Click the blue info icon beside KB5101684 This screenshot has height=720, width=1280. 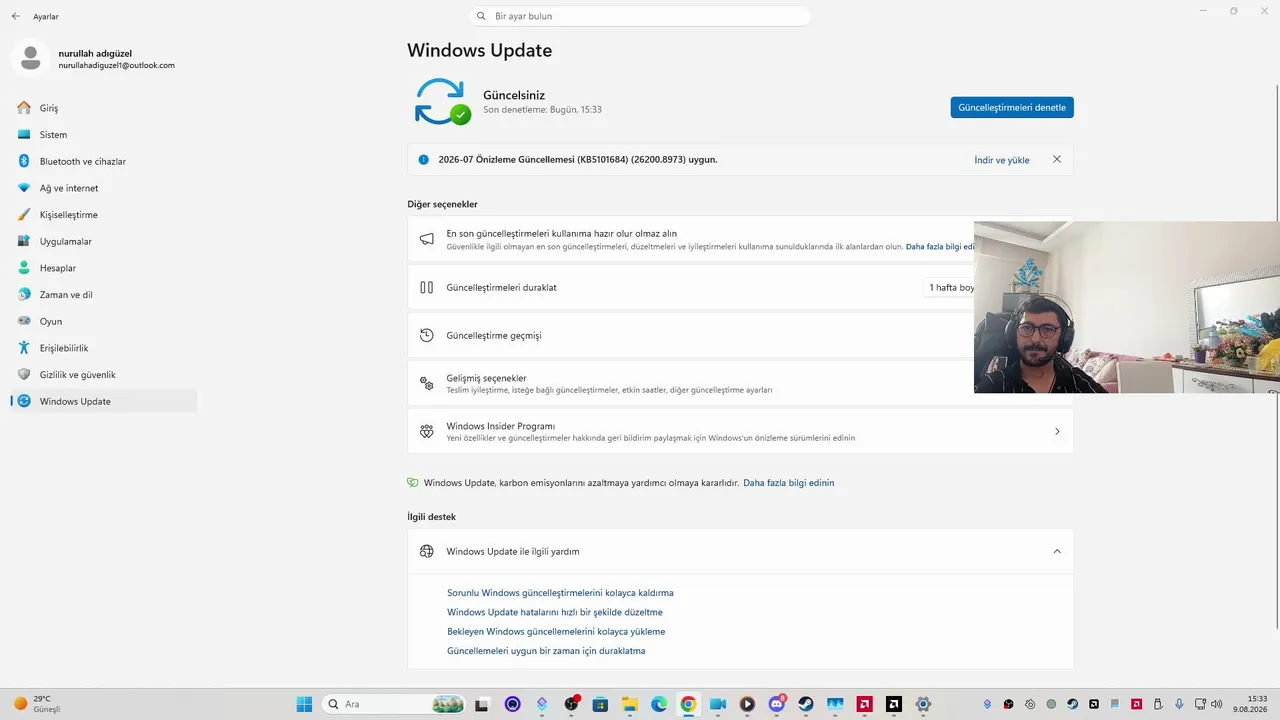pos(424,160)
